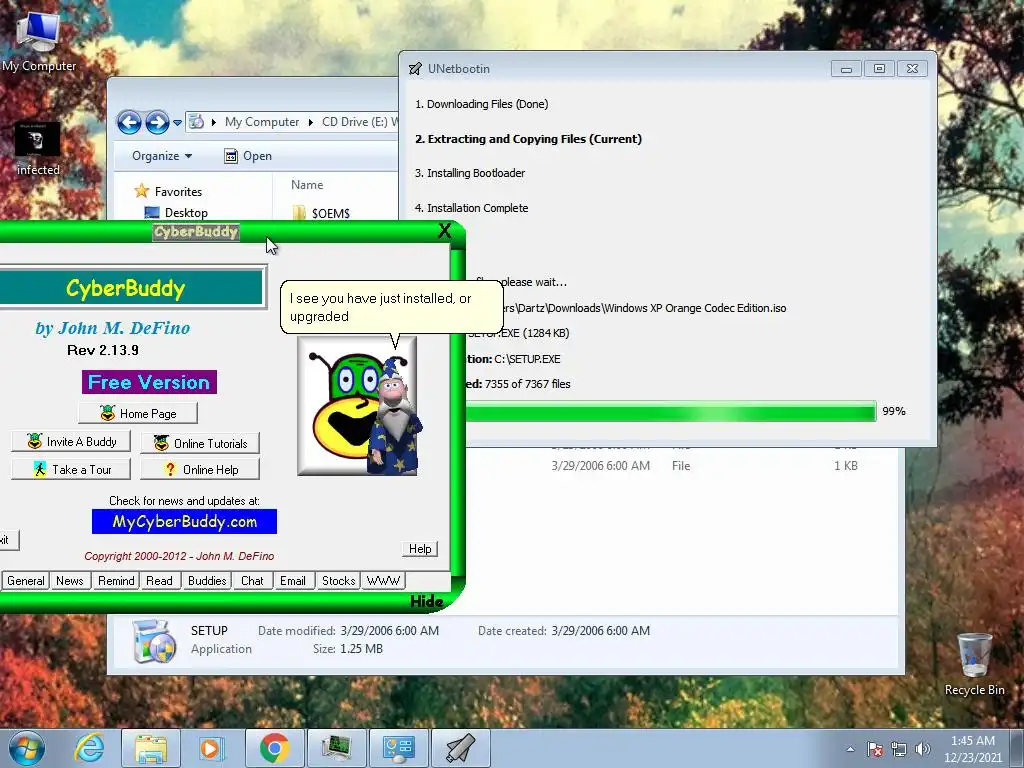Screen dimensions: 1024x768
Task: Click the Free Version label
Action: 149,382
